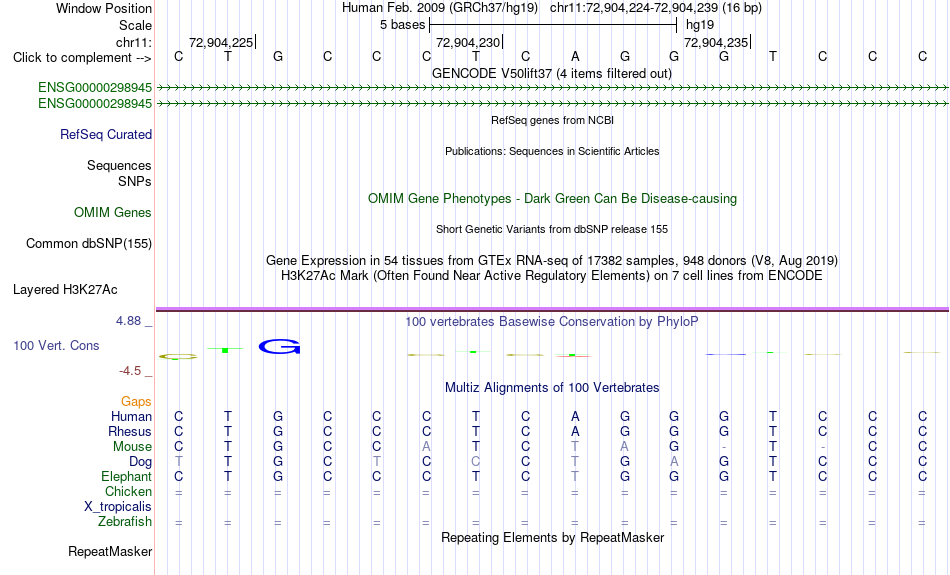The width and height of the screenshot is (950, 575).
Task: Click the chr11: ruler label
Action: tap(133, 42)
